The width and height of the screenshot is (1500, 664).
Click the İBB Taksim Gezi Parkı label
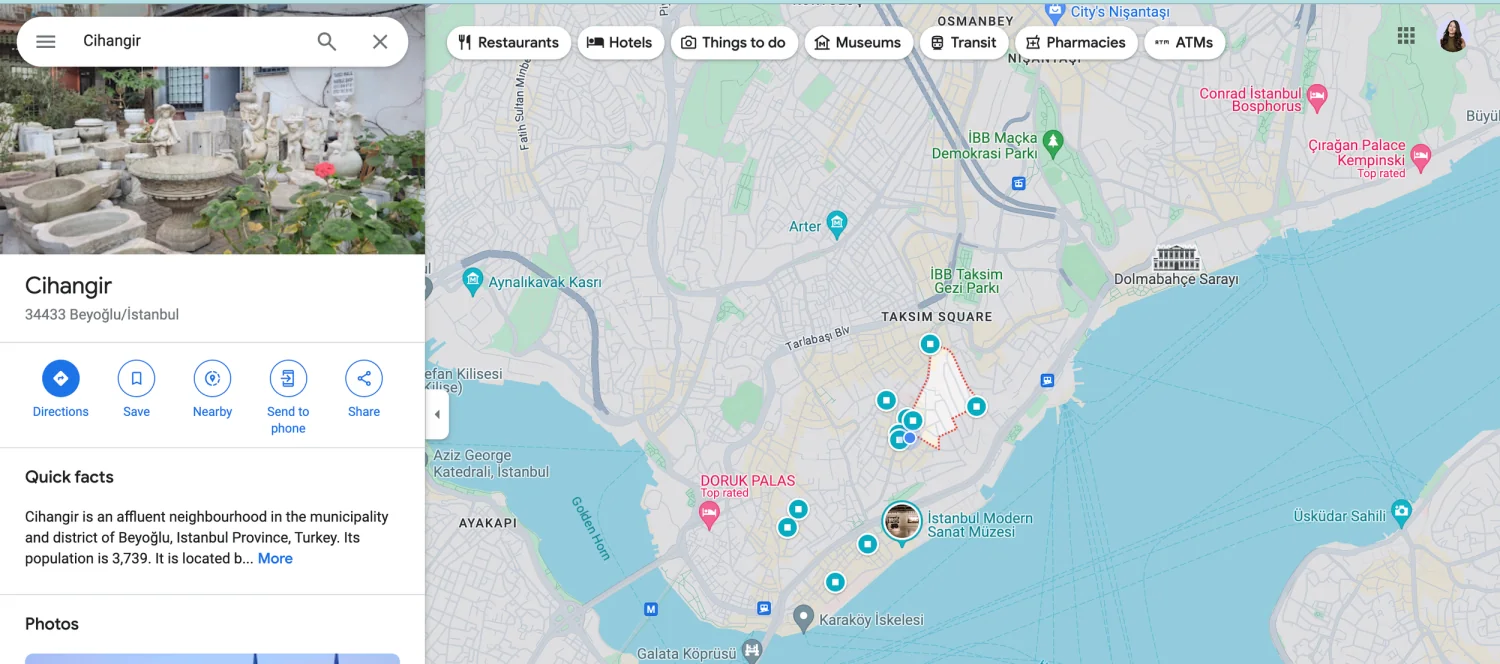966,281
